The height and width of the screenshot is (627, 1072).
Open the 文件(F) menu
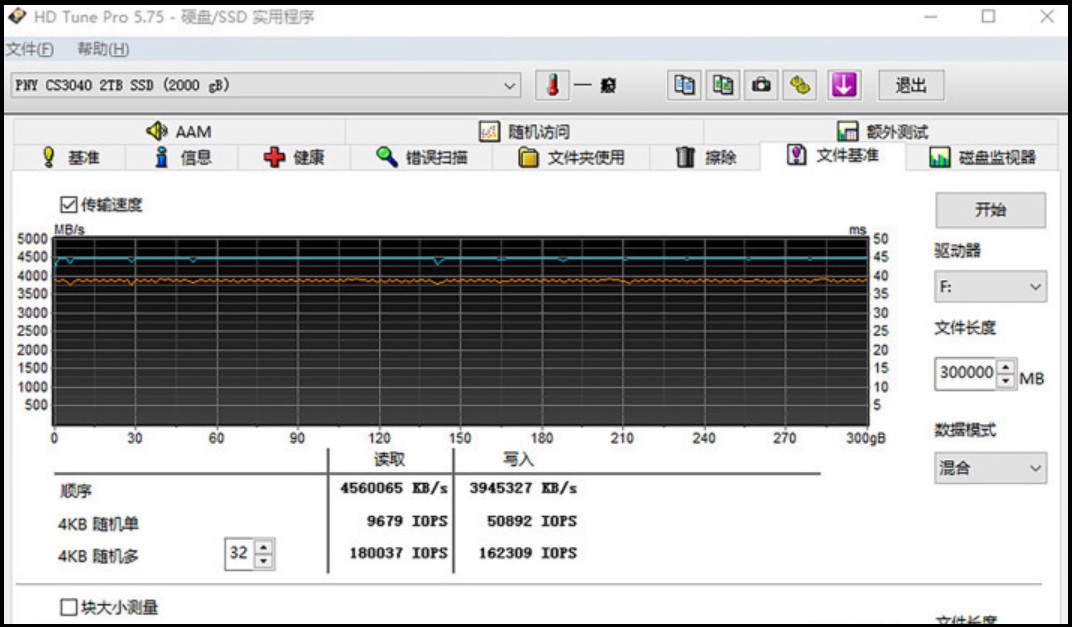tap(30, 49)
